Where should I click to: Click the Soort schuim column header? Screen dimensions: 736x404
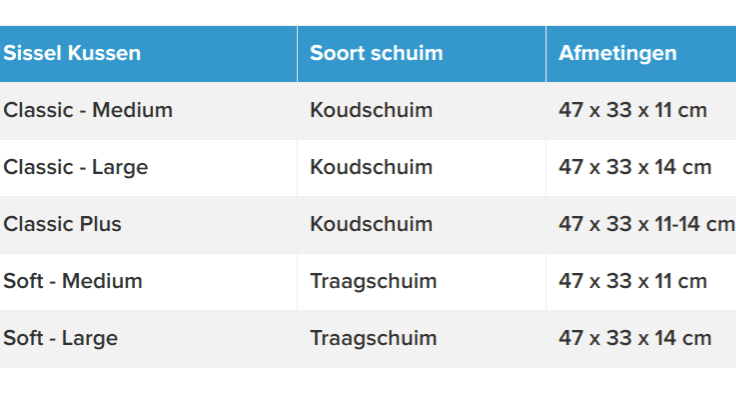click(x=422, y=54)
